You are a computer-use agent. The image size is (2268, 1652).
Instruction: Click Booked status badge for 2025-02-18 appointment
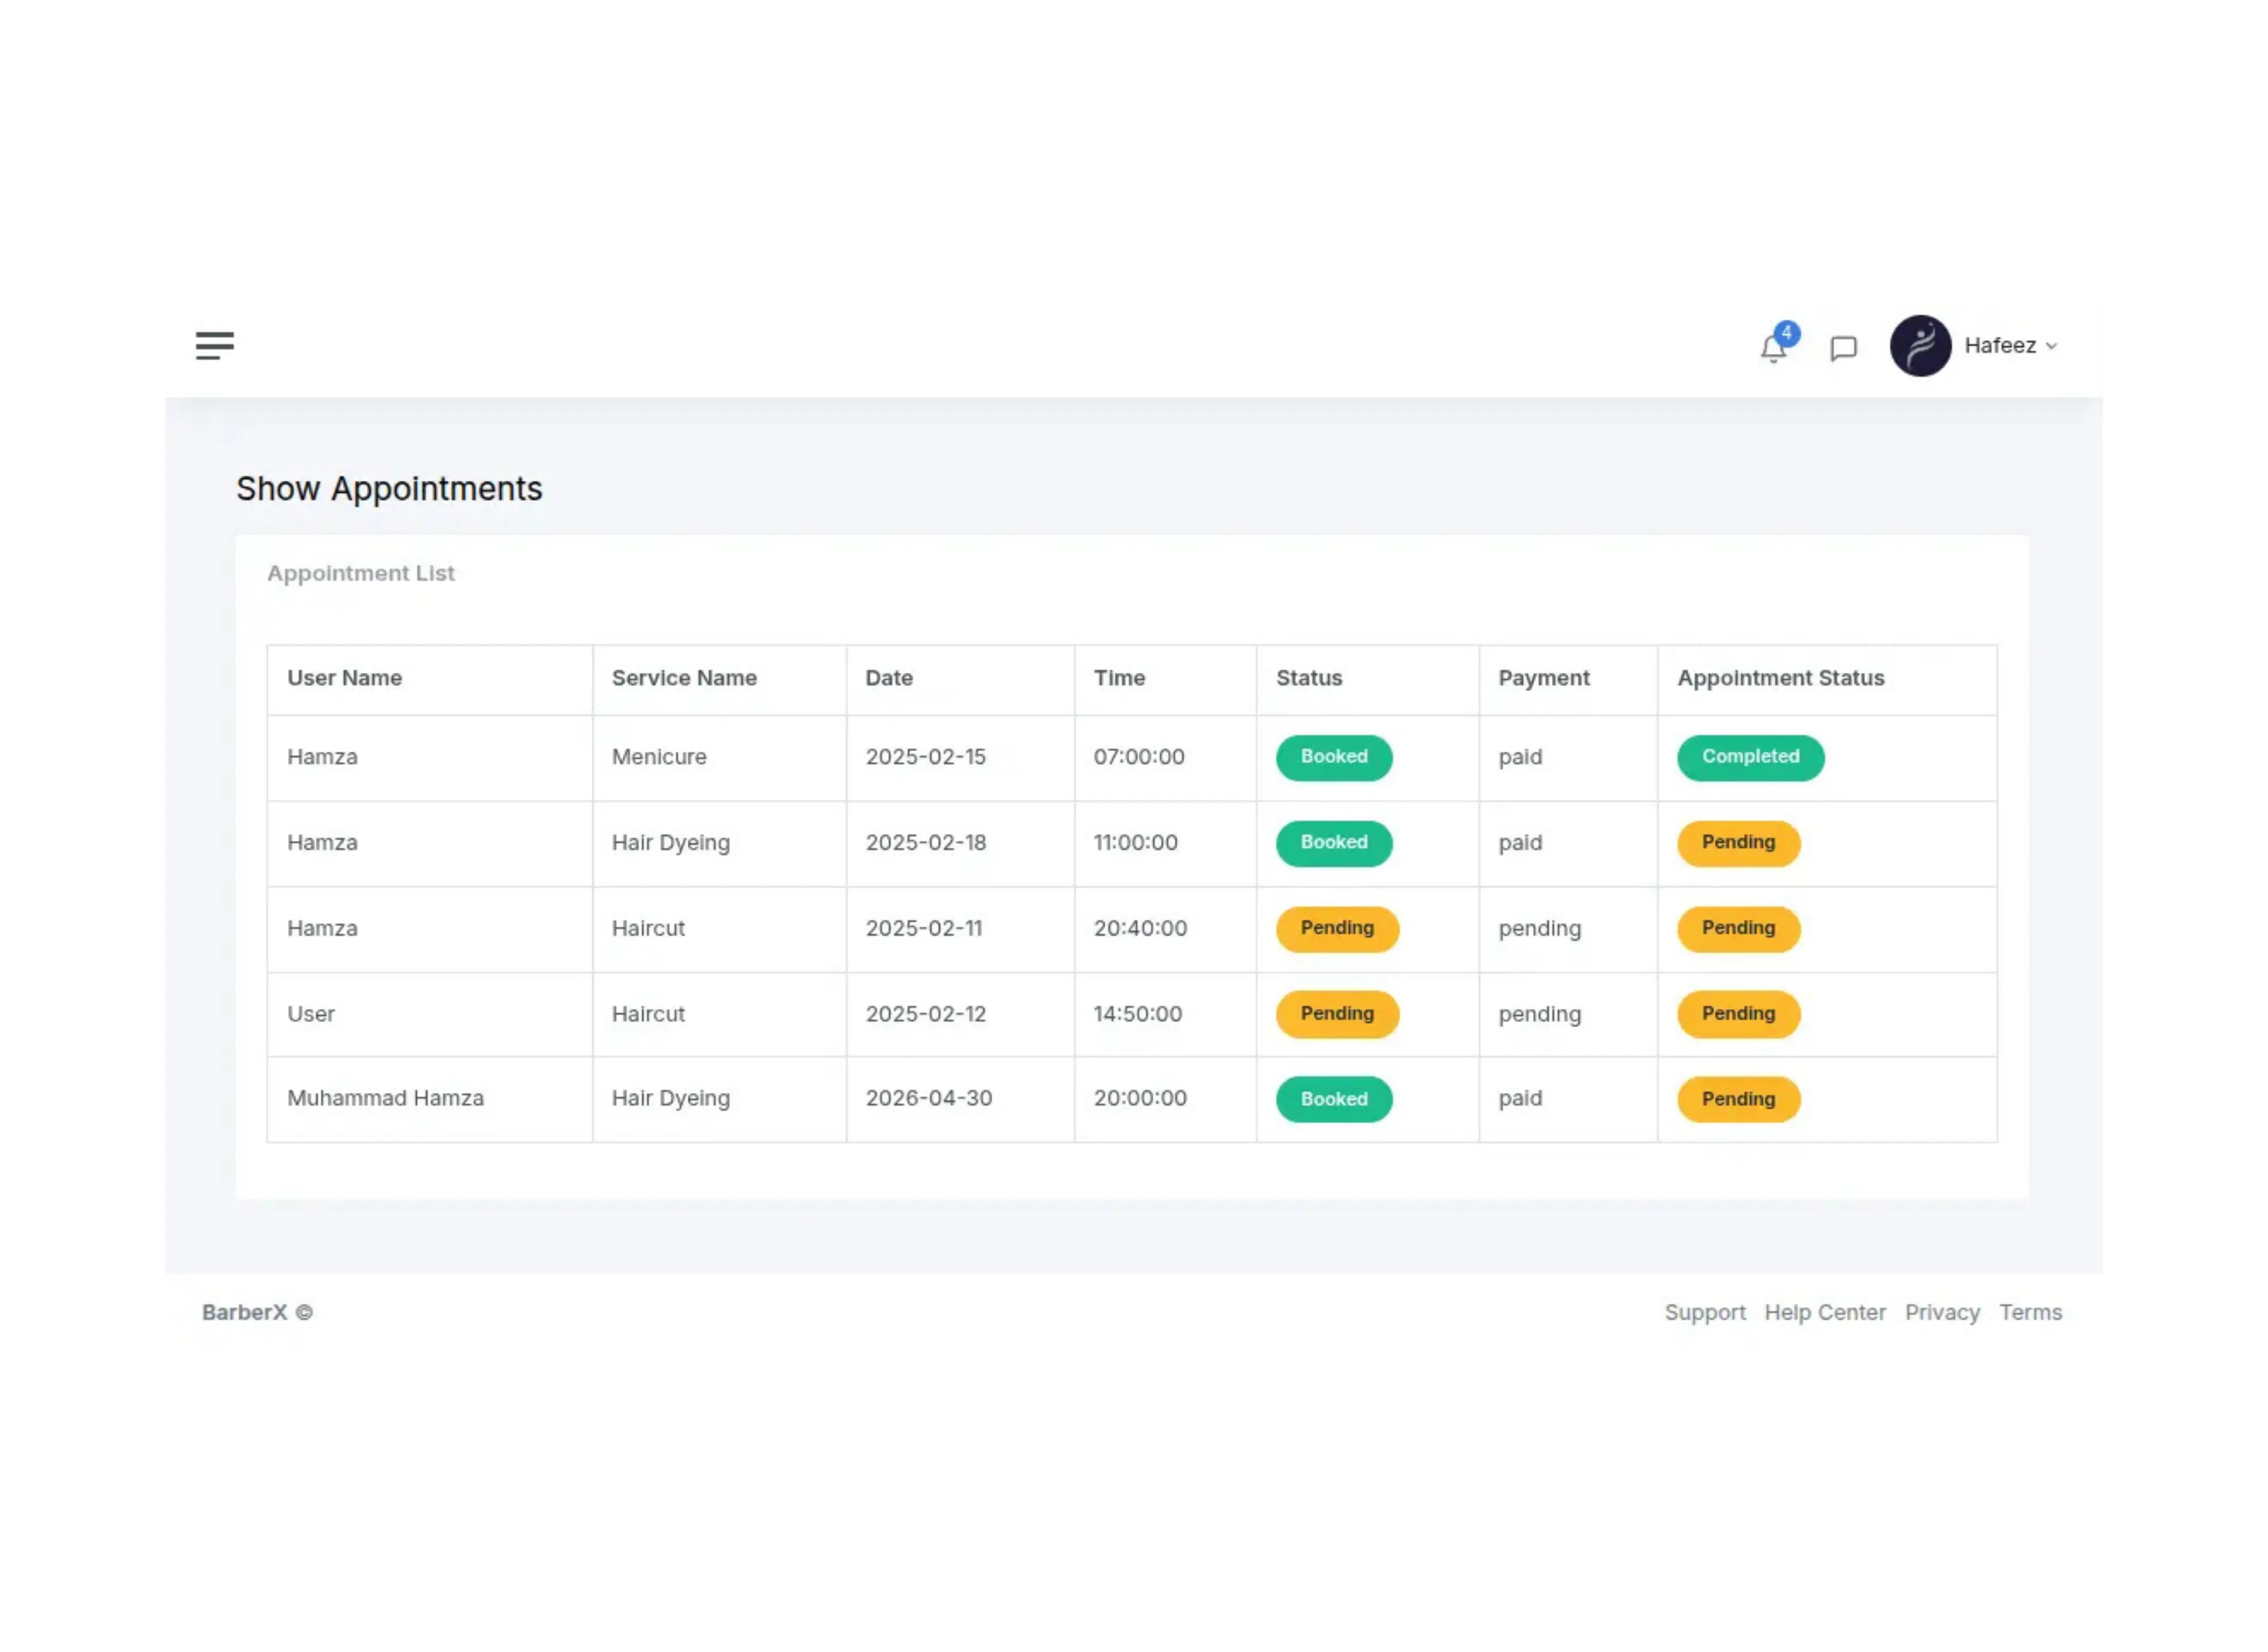[x=1334, y=844]
